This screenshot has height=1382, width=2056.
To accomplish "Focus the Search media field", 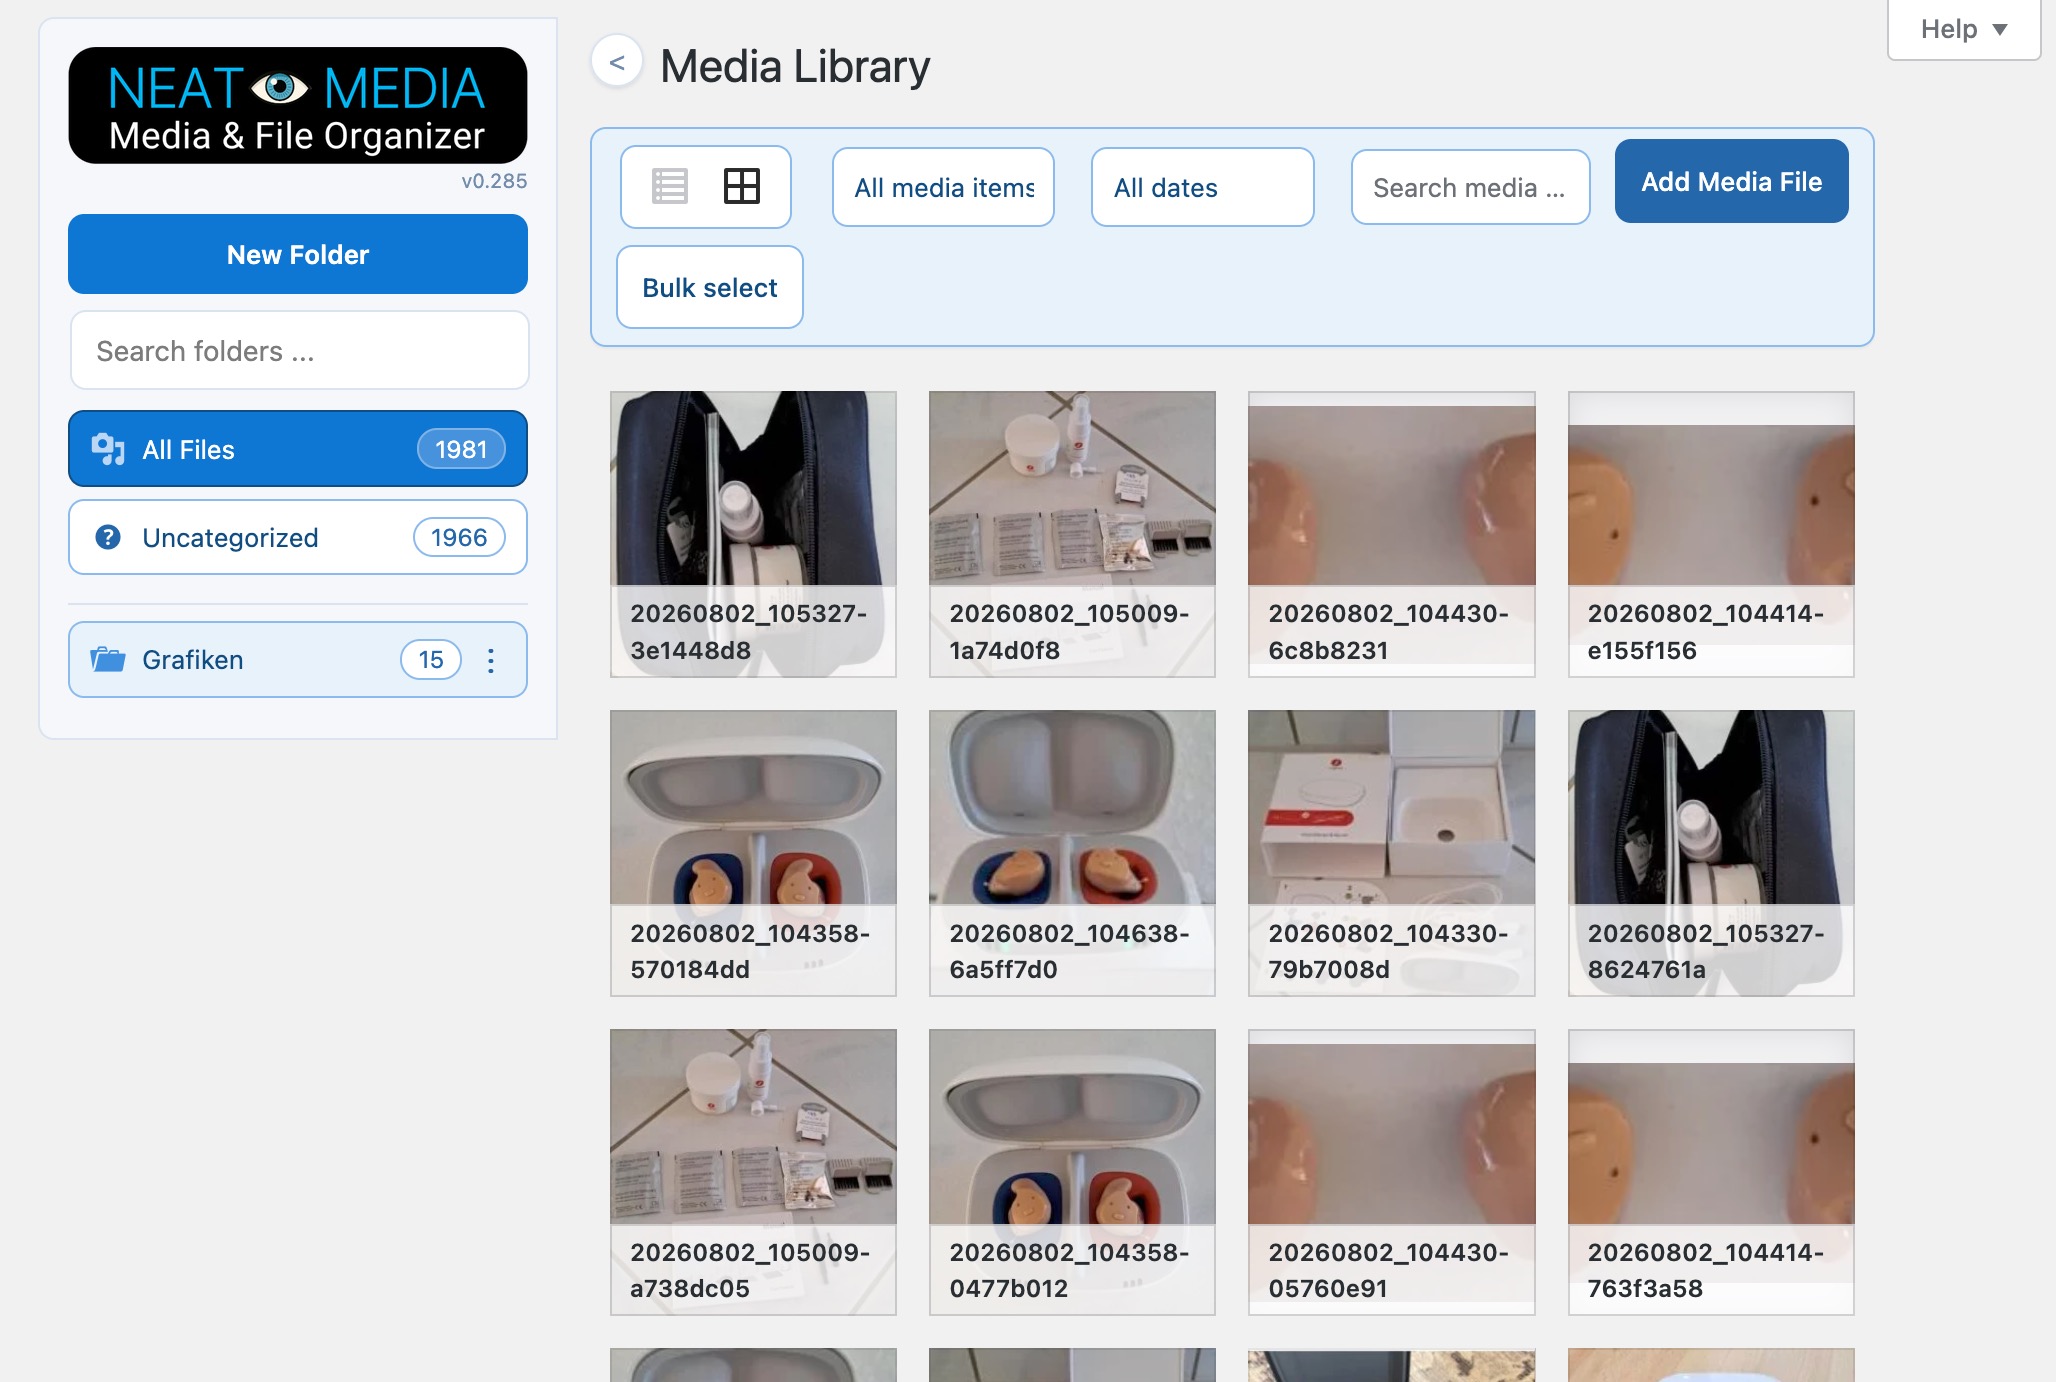I will click(x=1470, y=187).
